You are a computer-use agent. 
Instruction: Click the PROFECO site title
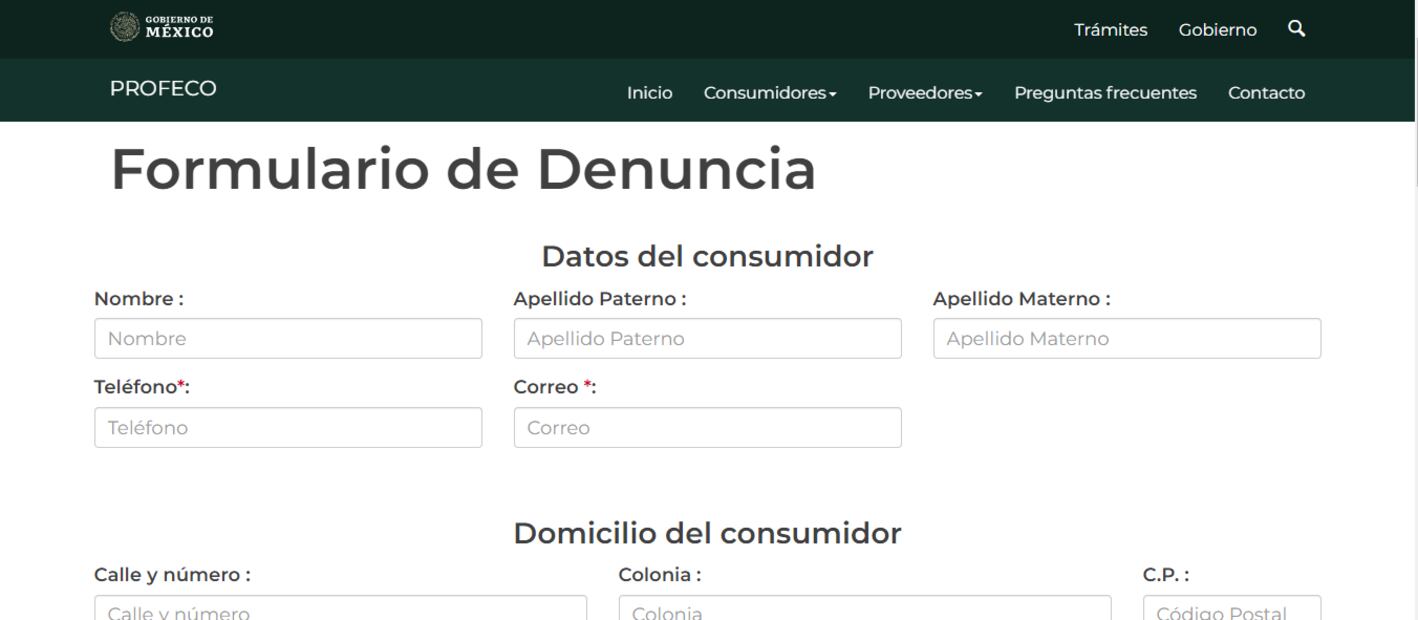pyautogui.click(x=163, y=89)
